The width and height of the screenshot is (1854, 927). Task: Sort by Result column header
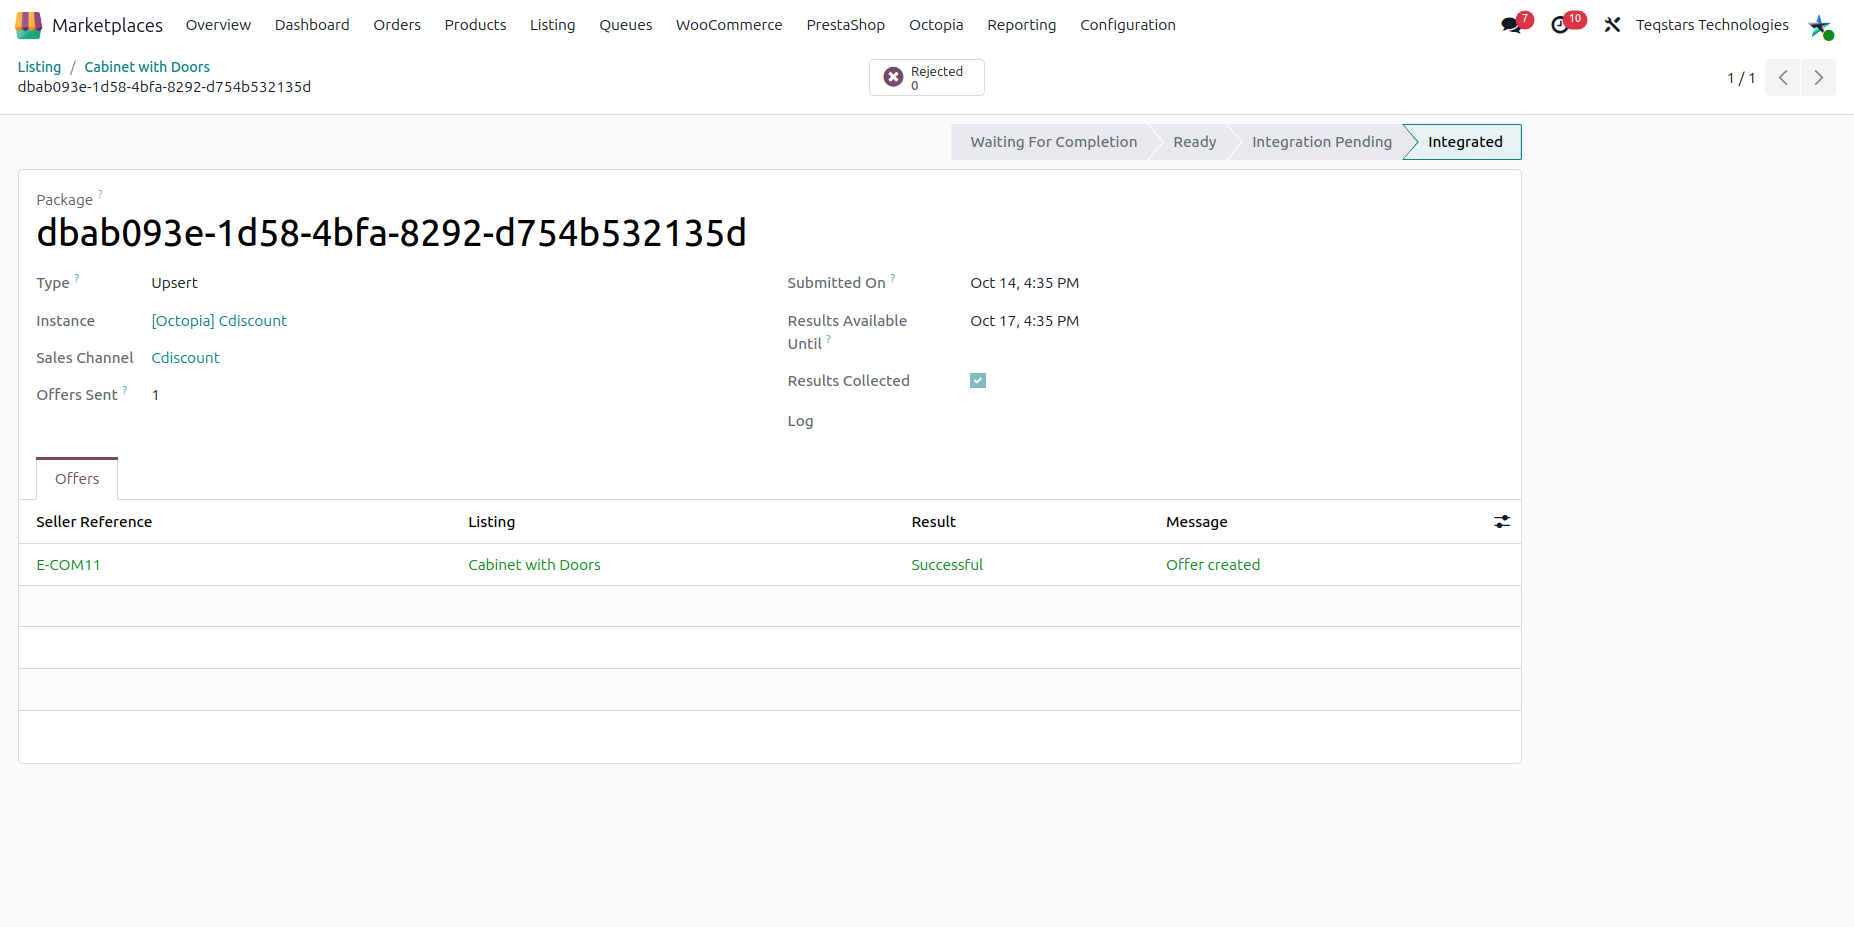[934, 522]
